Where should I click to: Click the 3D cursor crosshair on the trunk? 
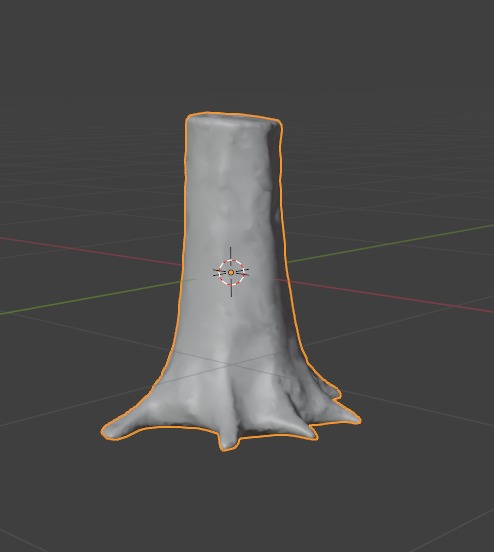[x=231, y=272]
